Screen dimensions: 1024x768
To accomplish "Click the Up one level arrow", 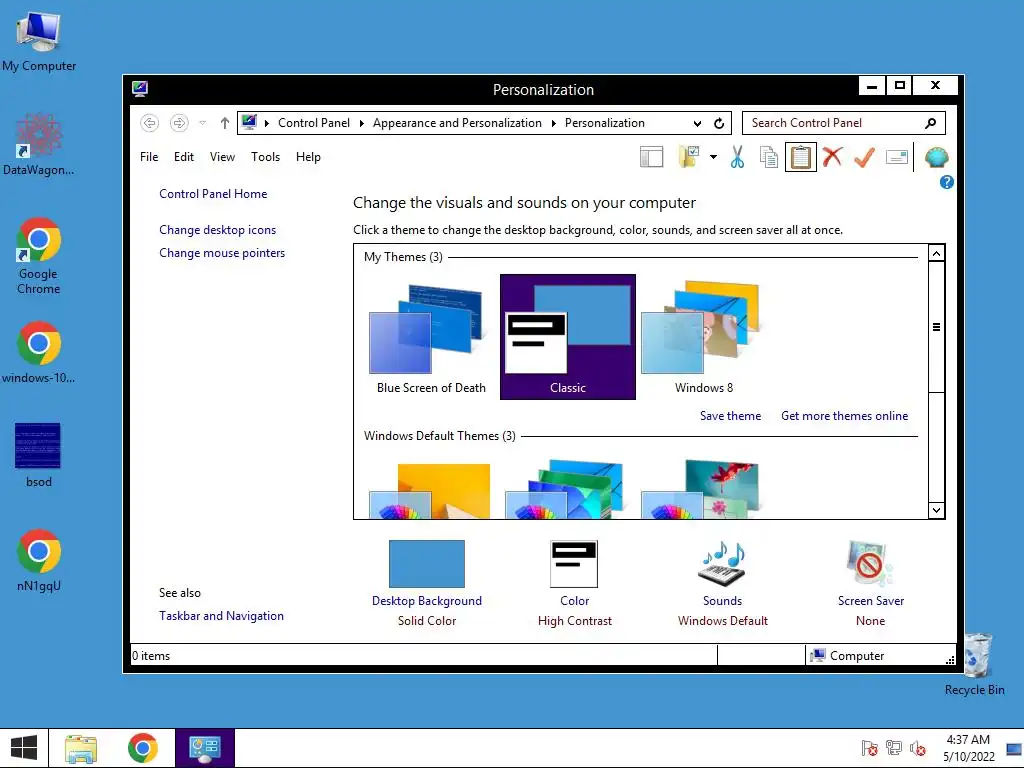I will [x=225, y=123].
